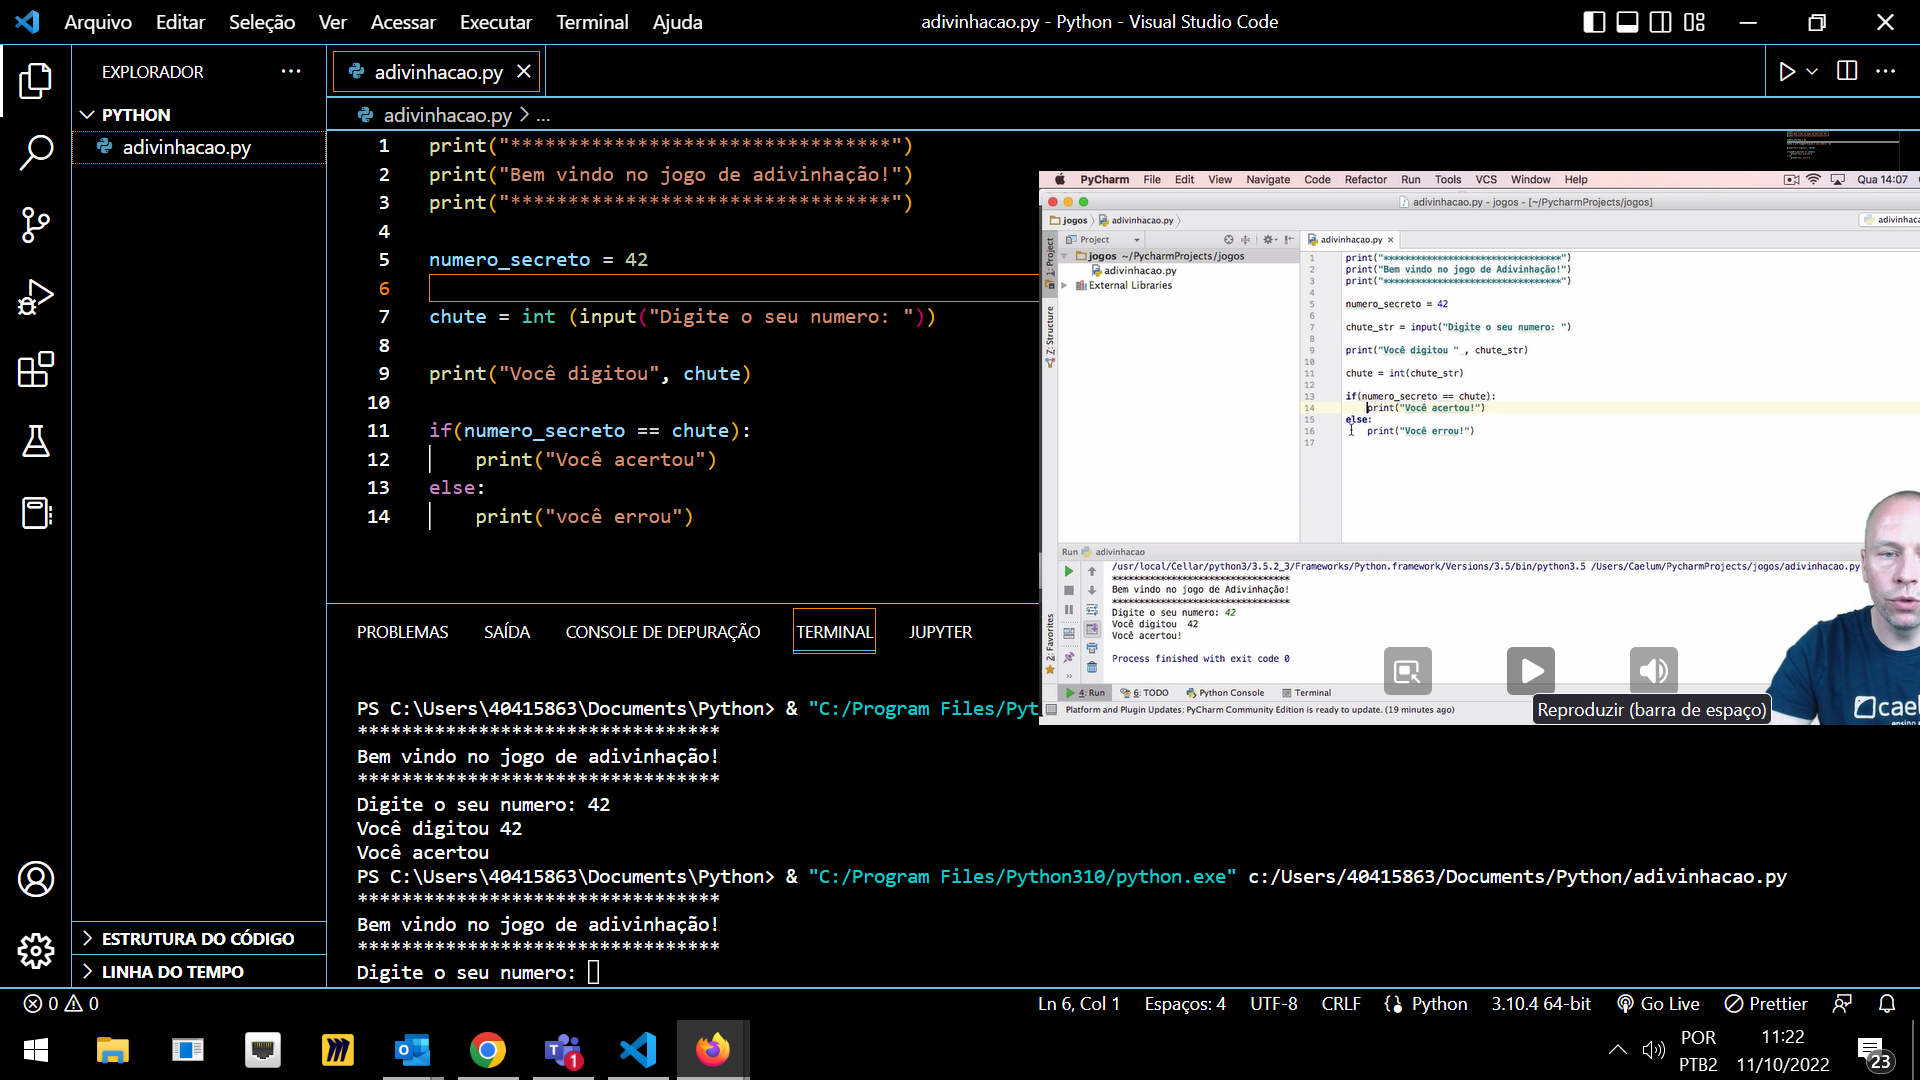Screen dimensions: 1920x1080
Task: Open the Ajuda menu
Action: point(677,22)
